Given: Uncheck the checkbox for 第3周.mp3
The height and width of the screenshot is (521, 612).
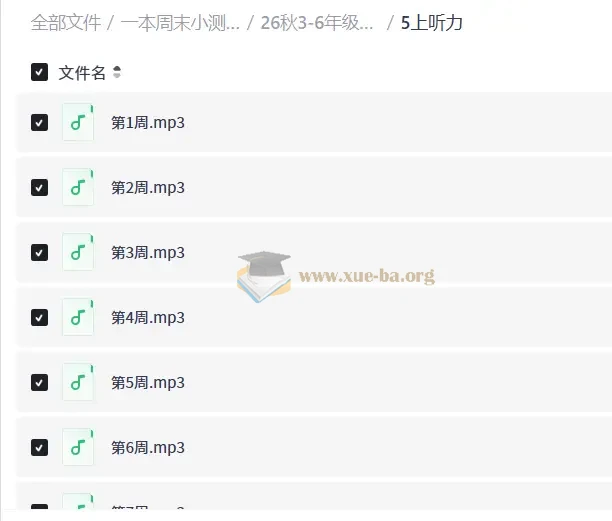Looking at the screenshot, I should pos(39,252).
